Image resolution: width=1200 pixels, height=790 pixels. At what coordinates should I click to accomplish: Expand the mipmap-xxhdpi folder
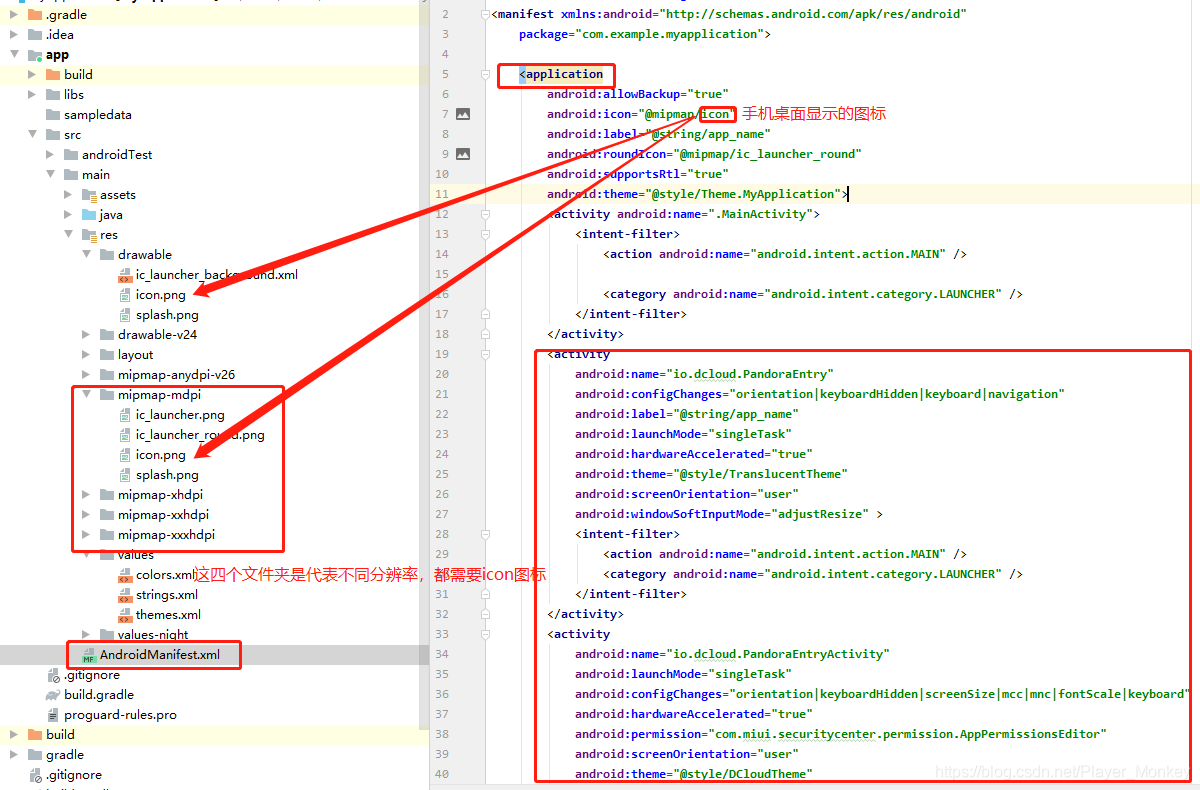(86, 515)
